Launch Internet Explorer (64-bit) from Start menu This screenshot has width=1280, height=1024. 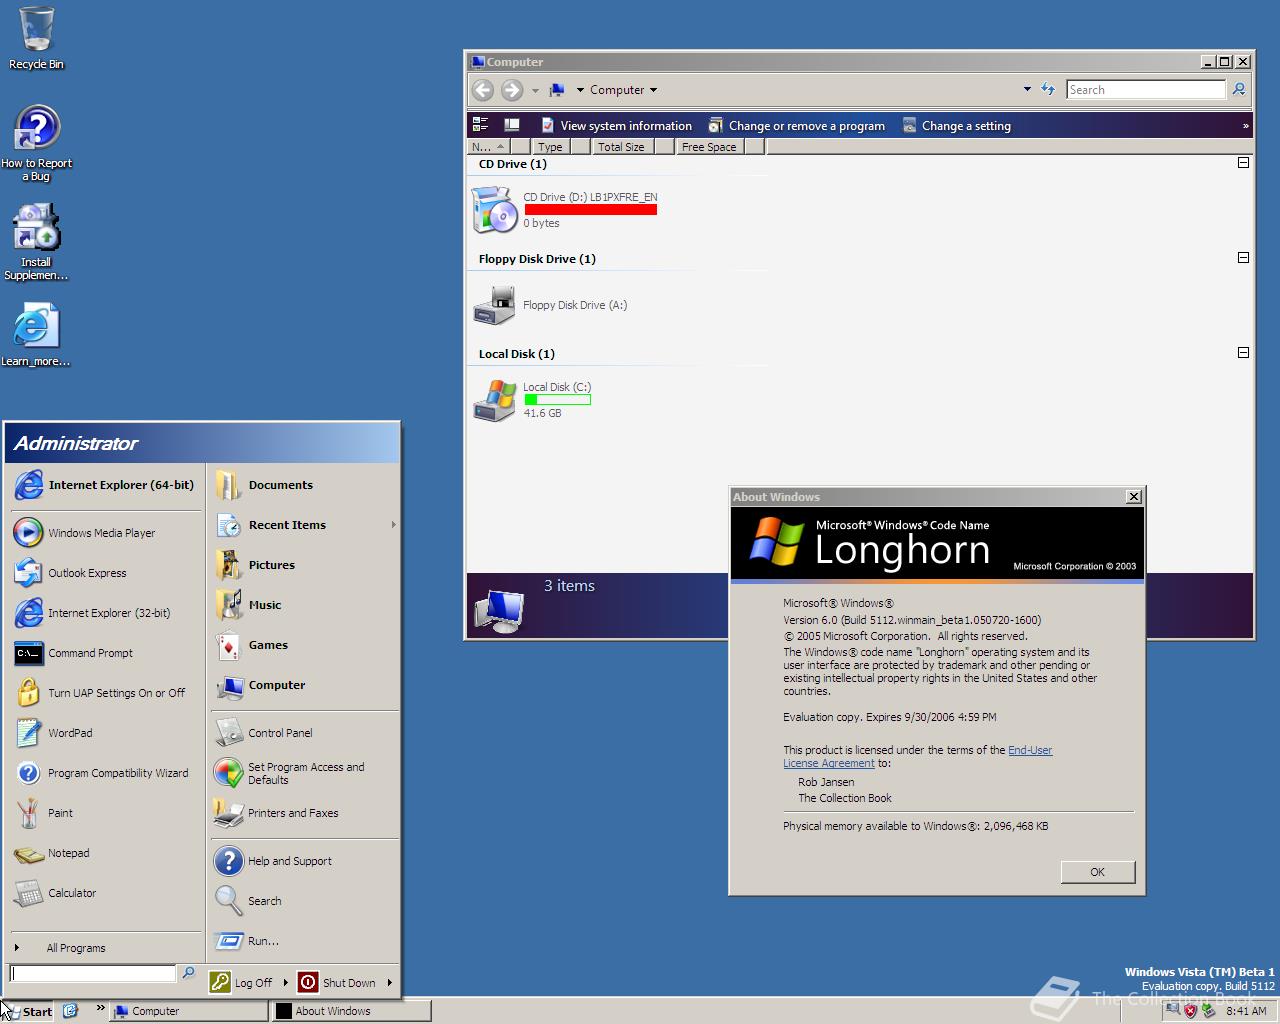(x=104, y=485)
